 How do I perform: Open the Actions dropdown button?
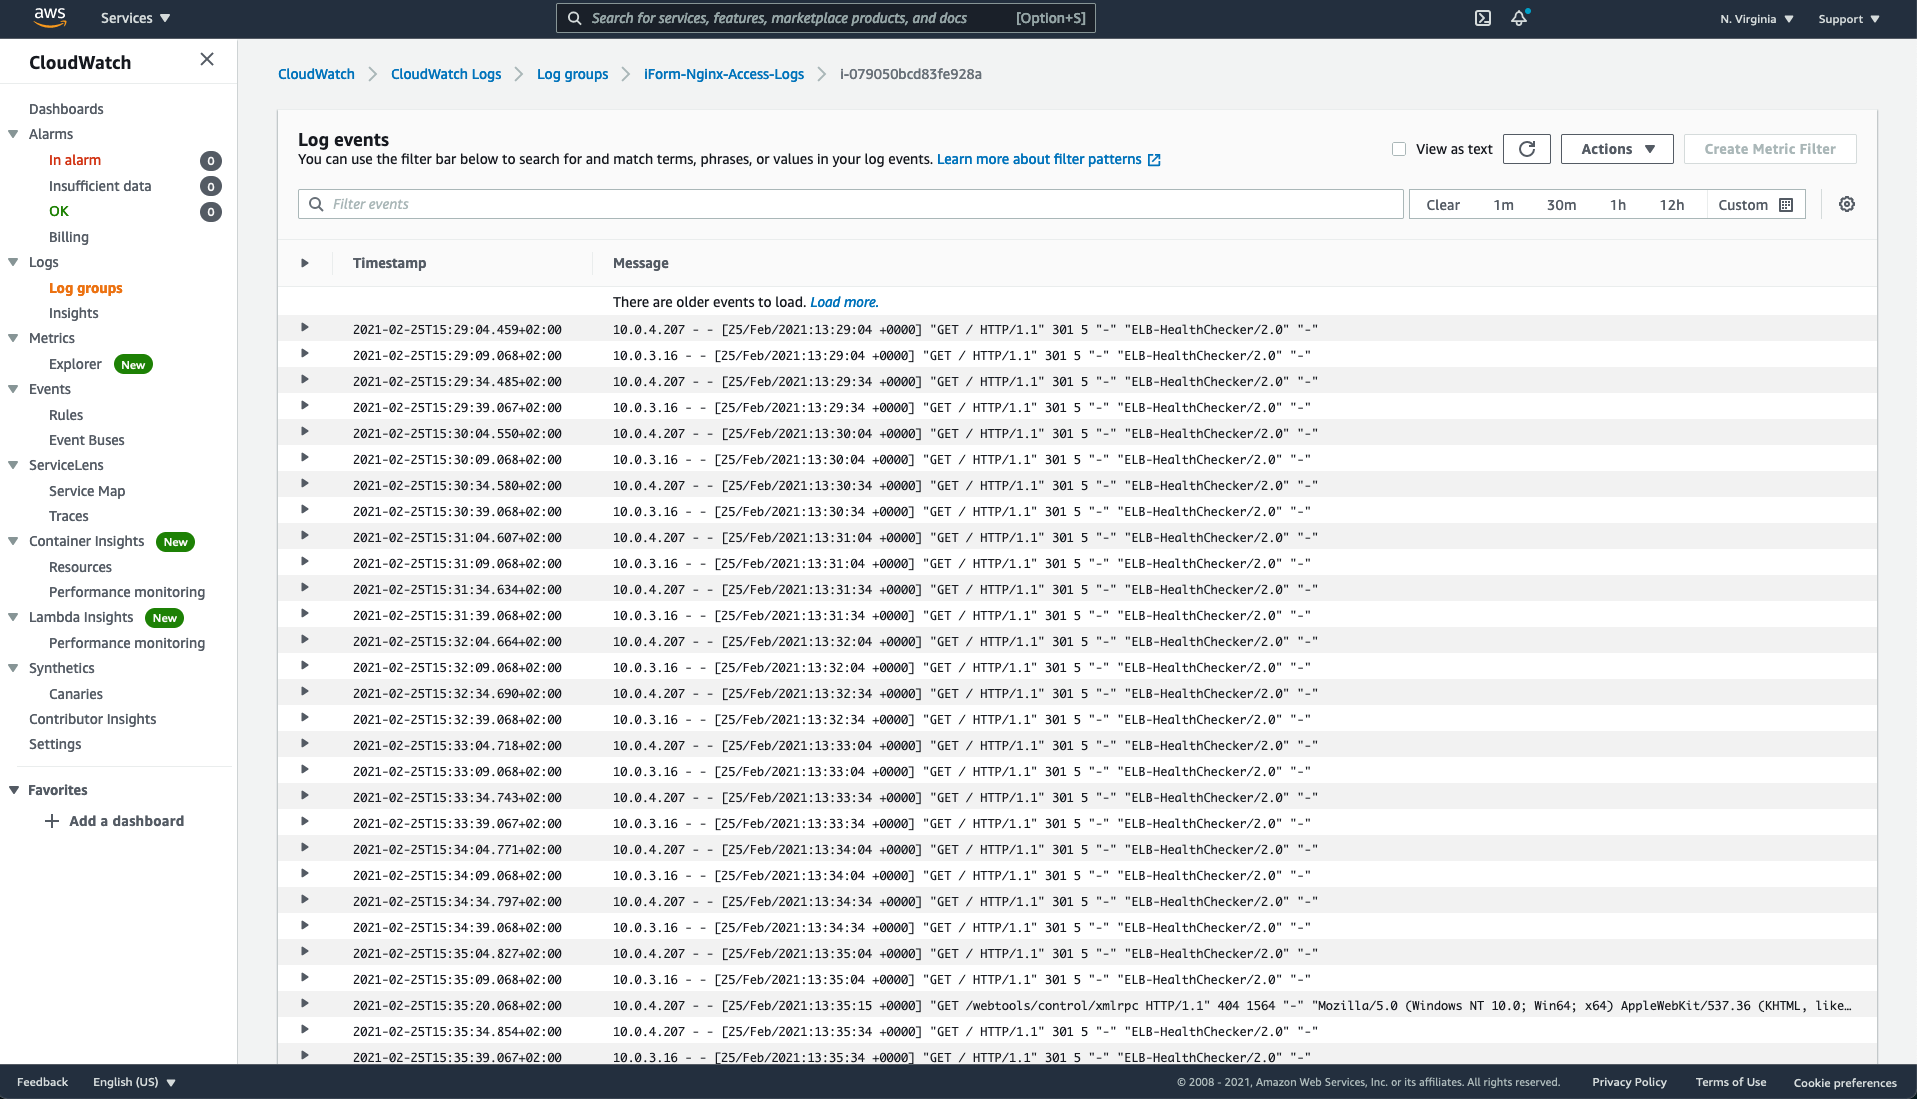(x=1617, y=149)
